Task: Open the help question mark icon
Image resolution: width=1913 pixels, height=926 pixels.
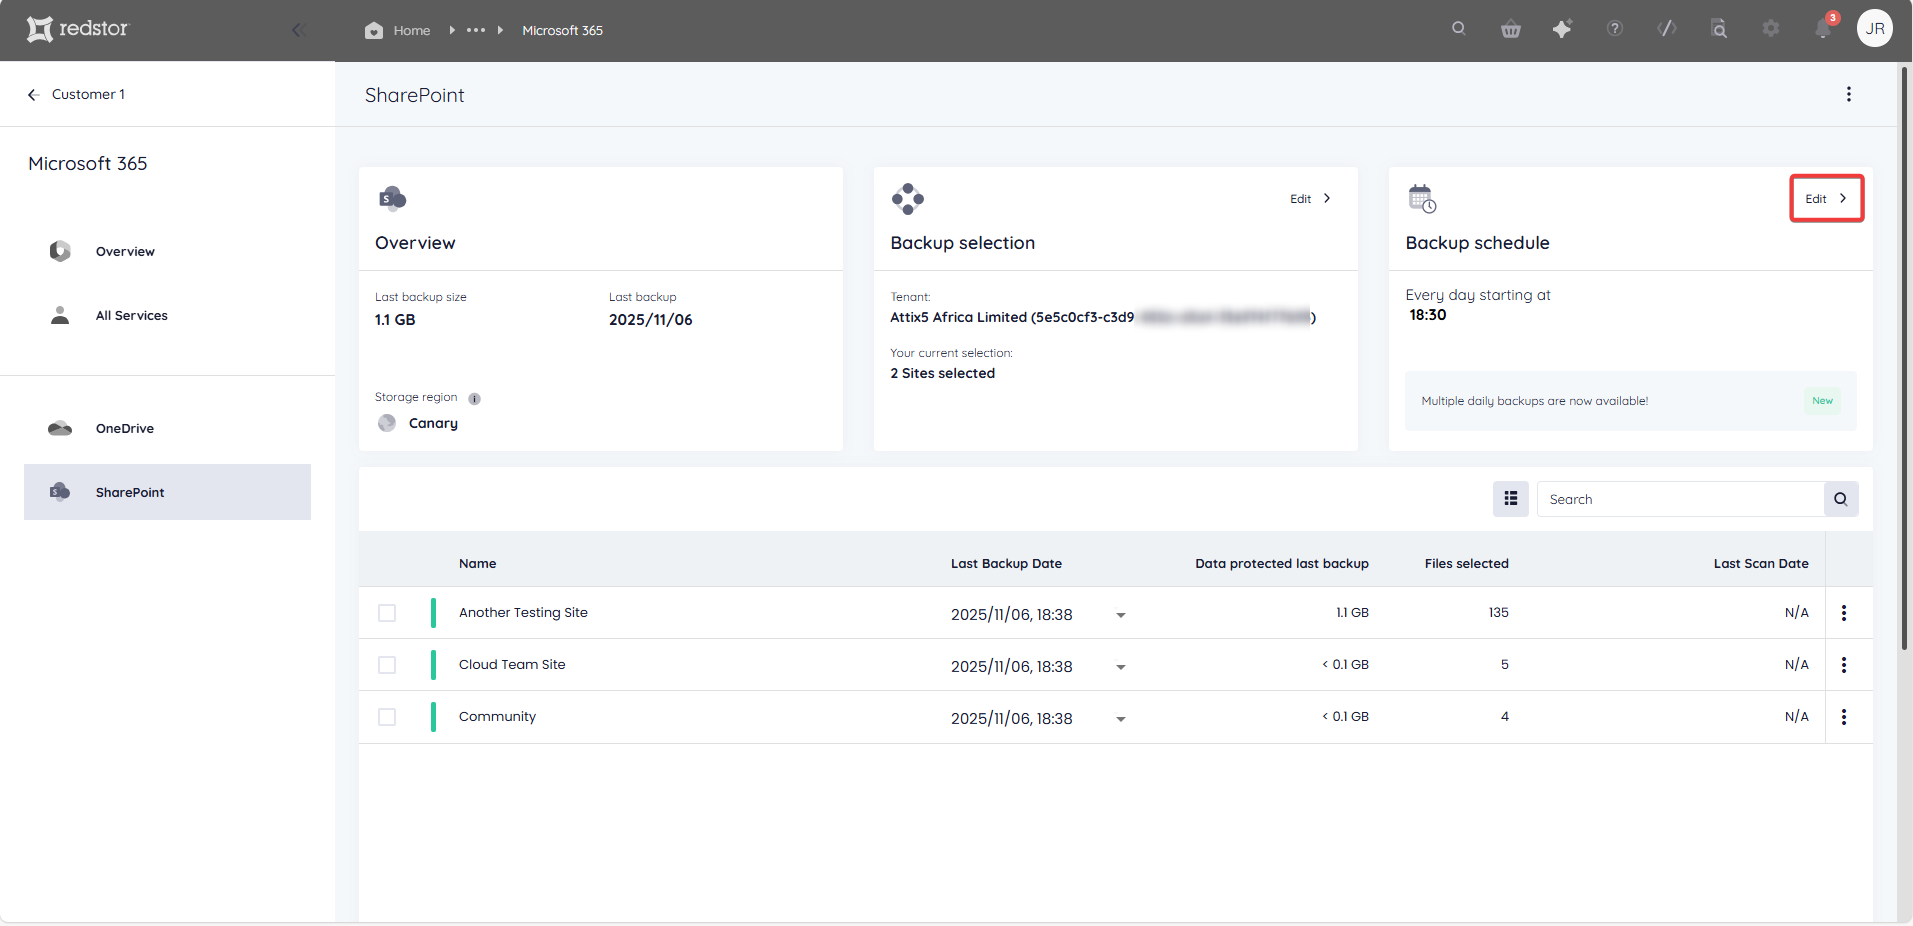Action: coord(1615,29)
